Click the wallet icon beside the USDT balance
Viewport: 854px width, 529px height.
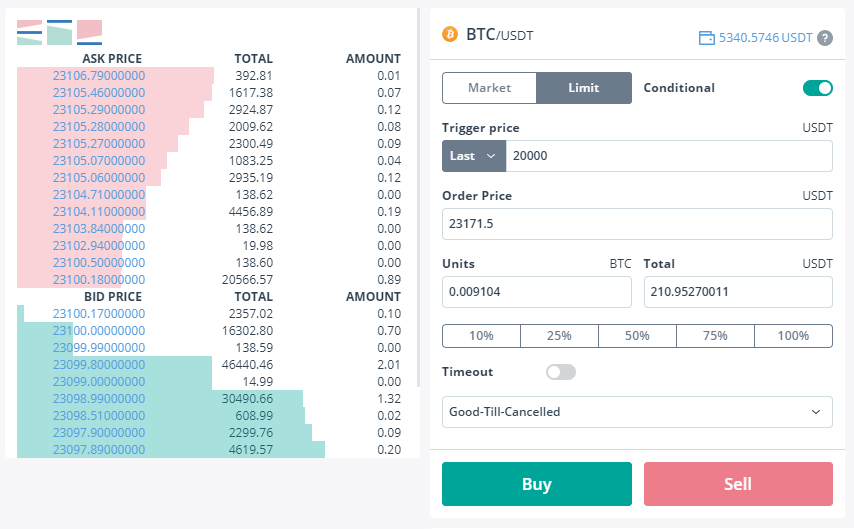[x=706, y=38]
